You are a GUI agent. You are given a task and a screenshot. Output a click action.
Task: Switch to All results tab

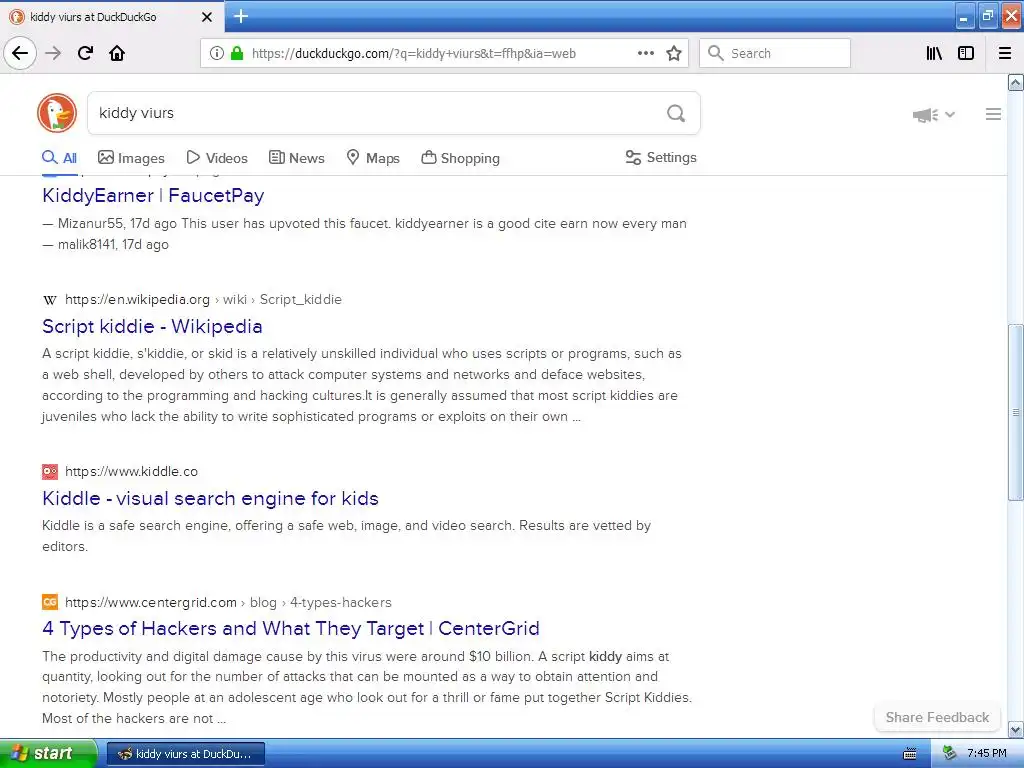(x=59, y=158)
